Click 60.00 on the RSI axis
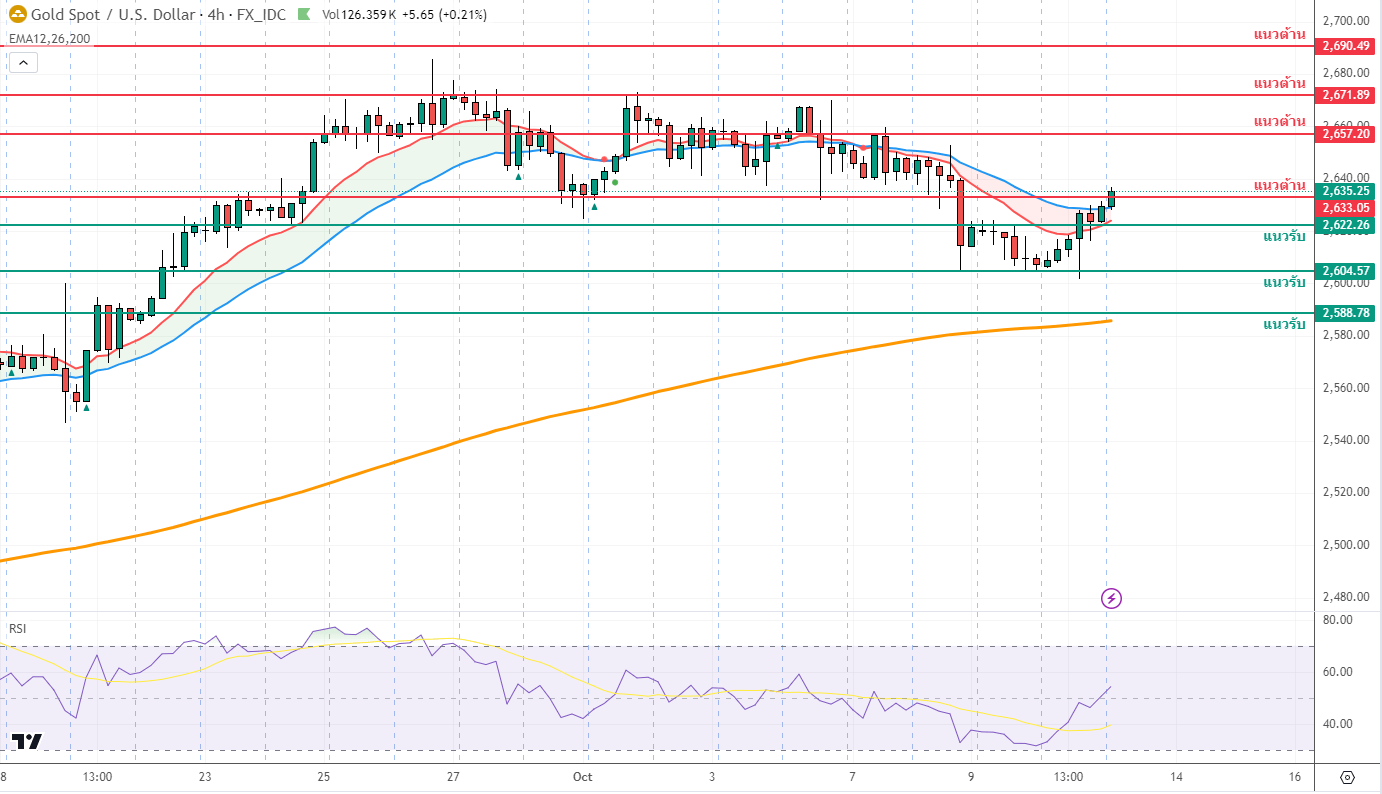 point(1337,672)
